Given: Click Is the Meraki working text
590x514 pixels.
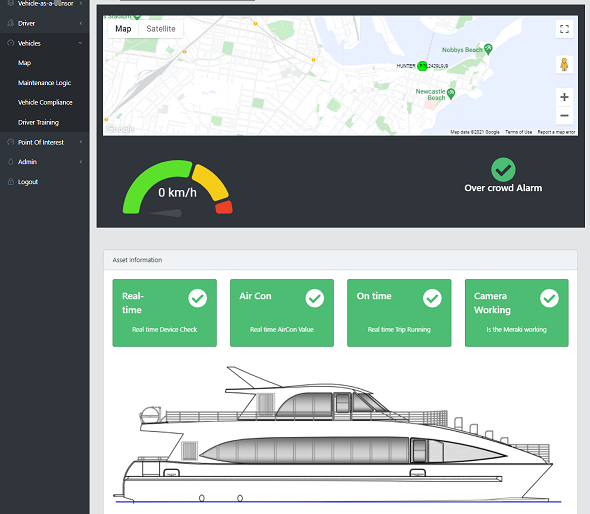Looking at the screenshot, I should coord(517,330).
